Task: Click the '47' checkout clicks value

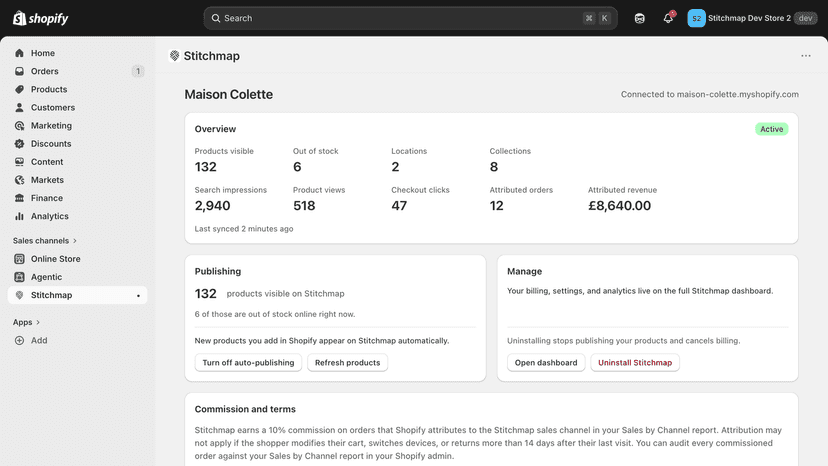Action: click(399, 206)
